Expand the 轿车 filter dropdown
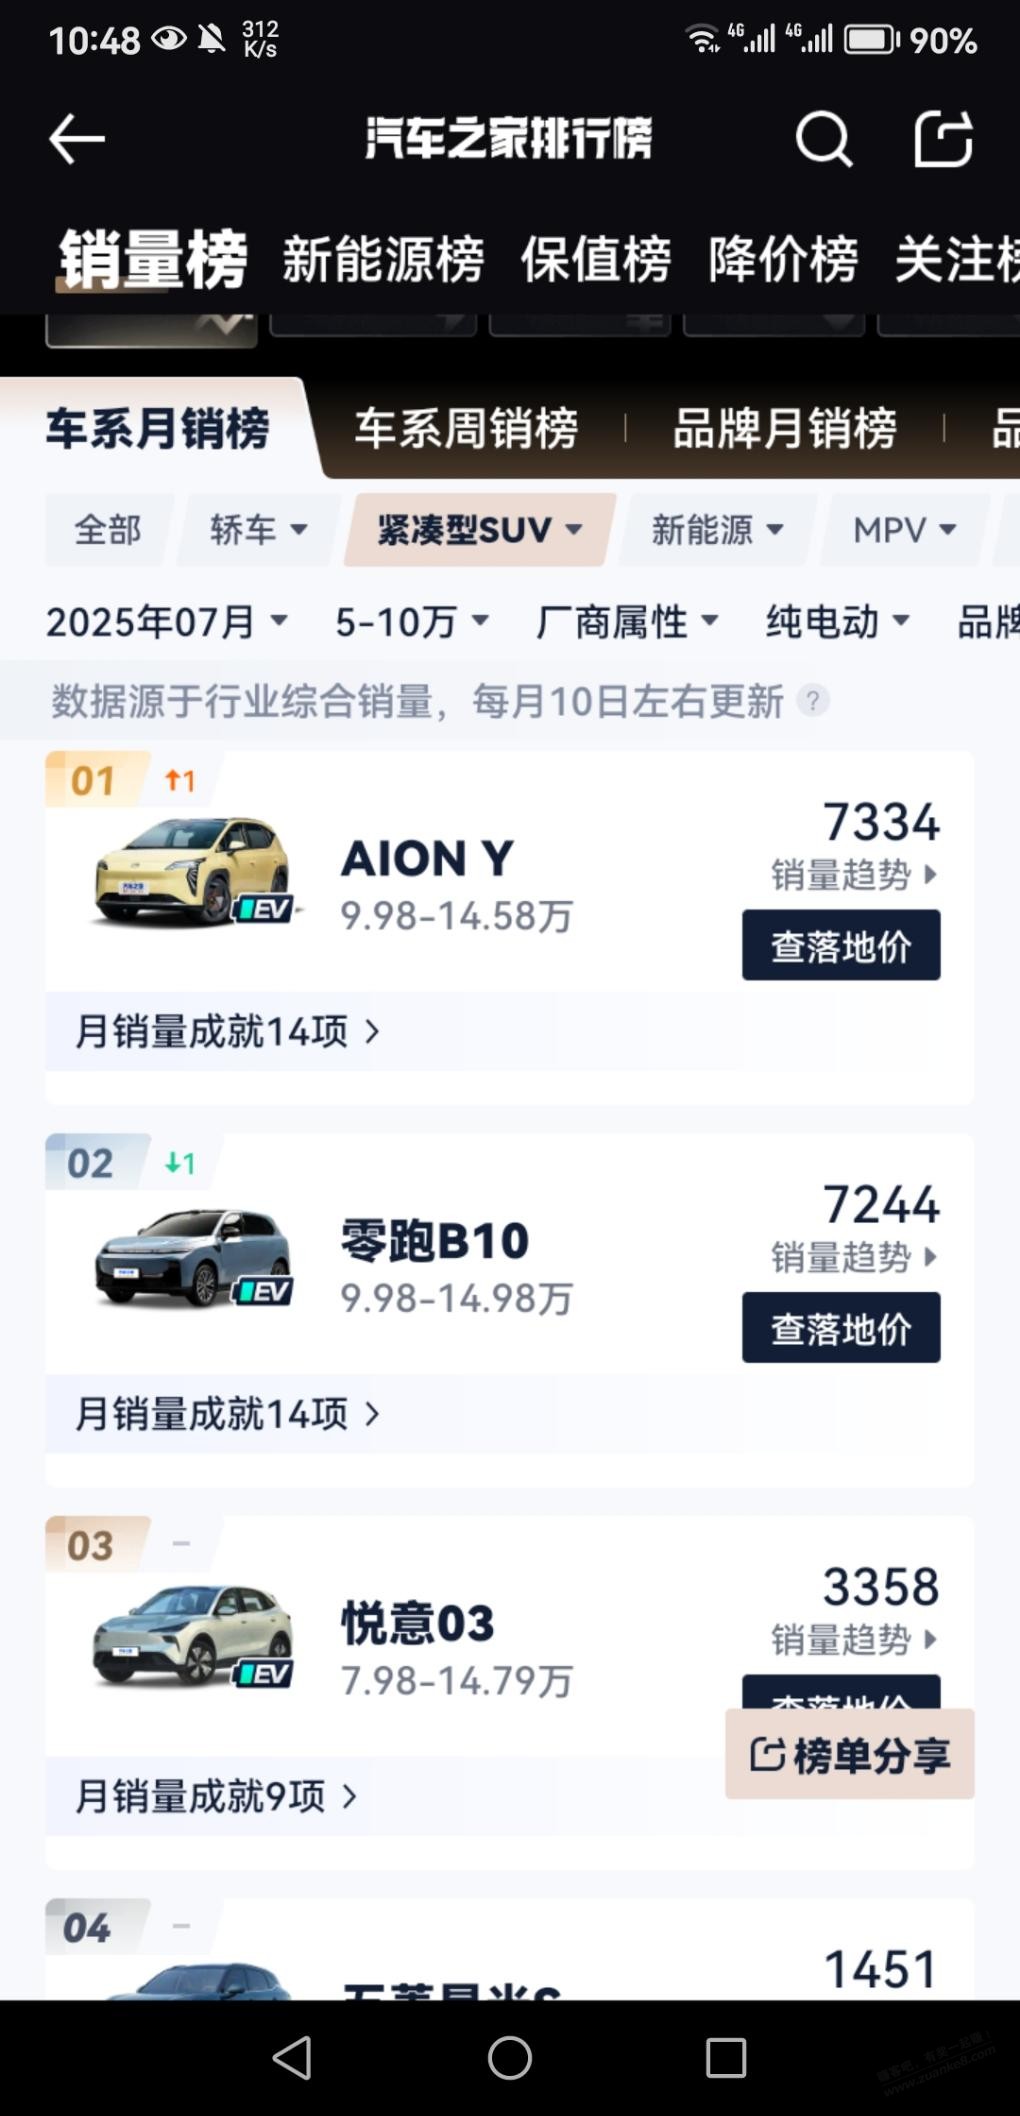1020x2116 pixels. tap(259, 530)
